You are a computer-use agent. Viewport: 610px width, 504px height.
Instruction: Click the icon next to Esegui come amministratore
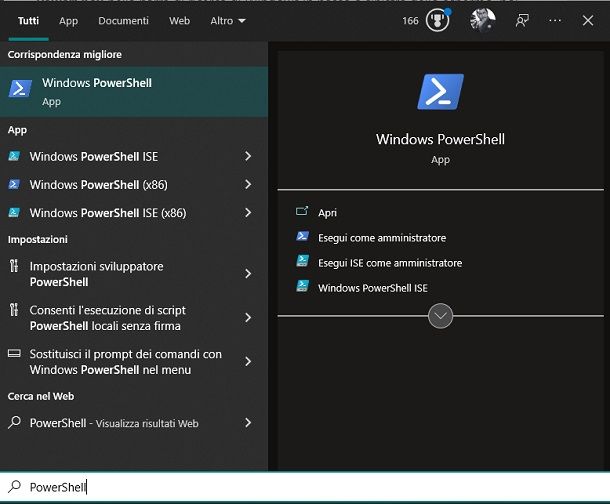point(302,236)
